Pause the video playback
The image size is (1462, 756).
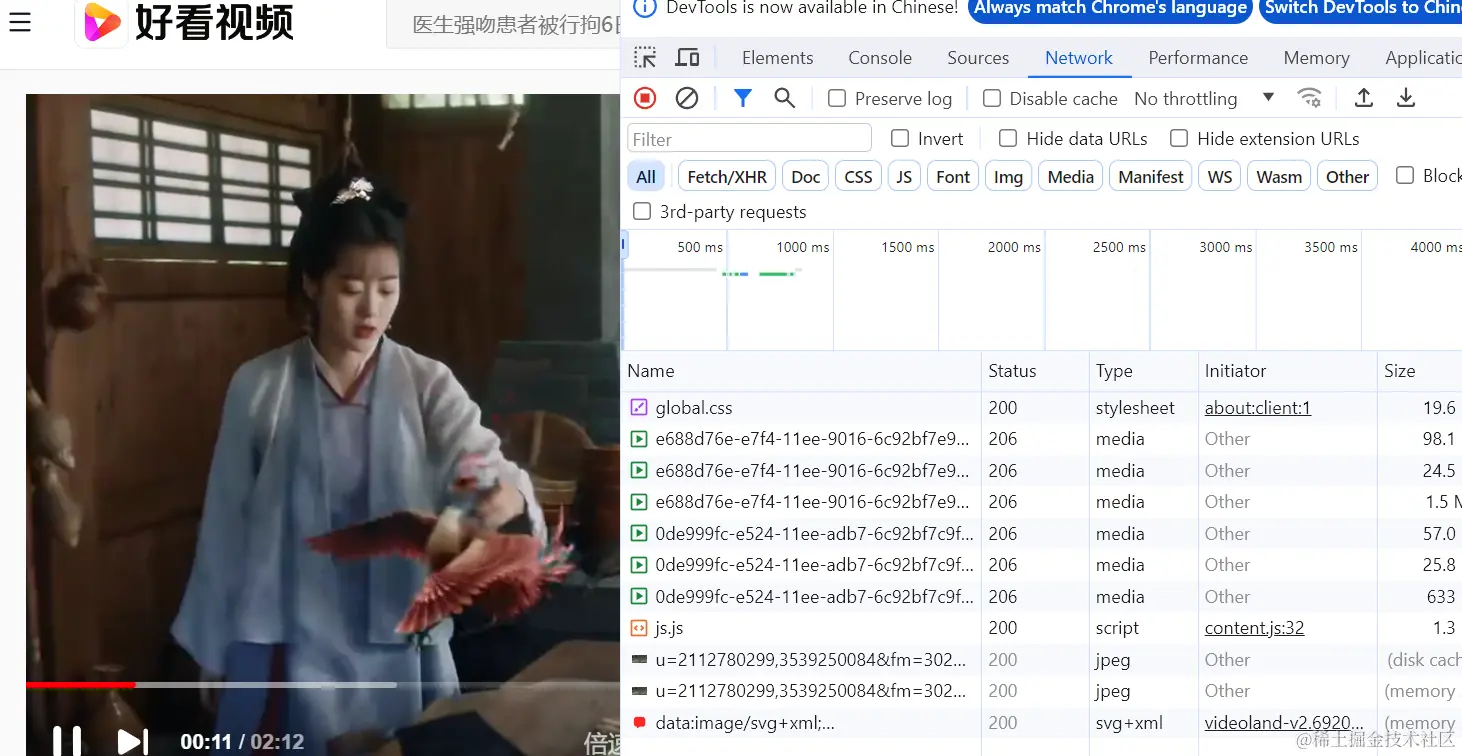tap(66, 741)
